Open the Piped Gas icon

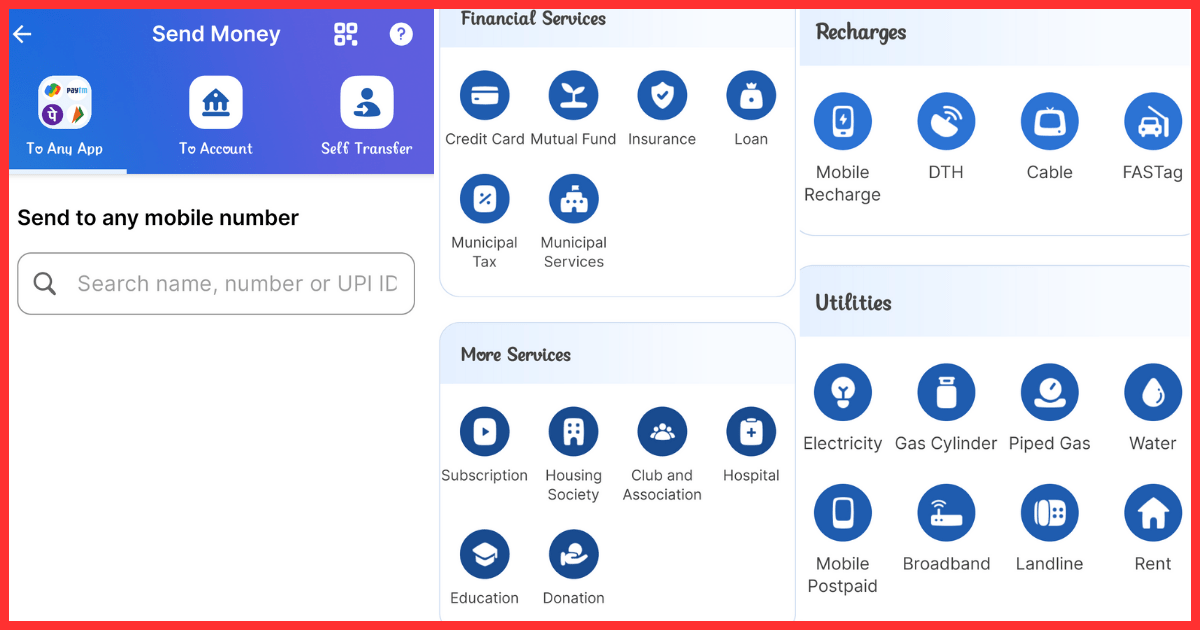(x=1050, y=392)
